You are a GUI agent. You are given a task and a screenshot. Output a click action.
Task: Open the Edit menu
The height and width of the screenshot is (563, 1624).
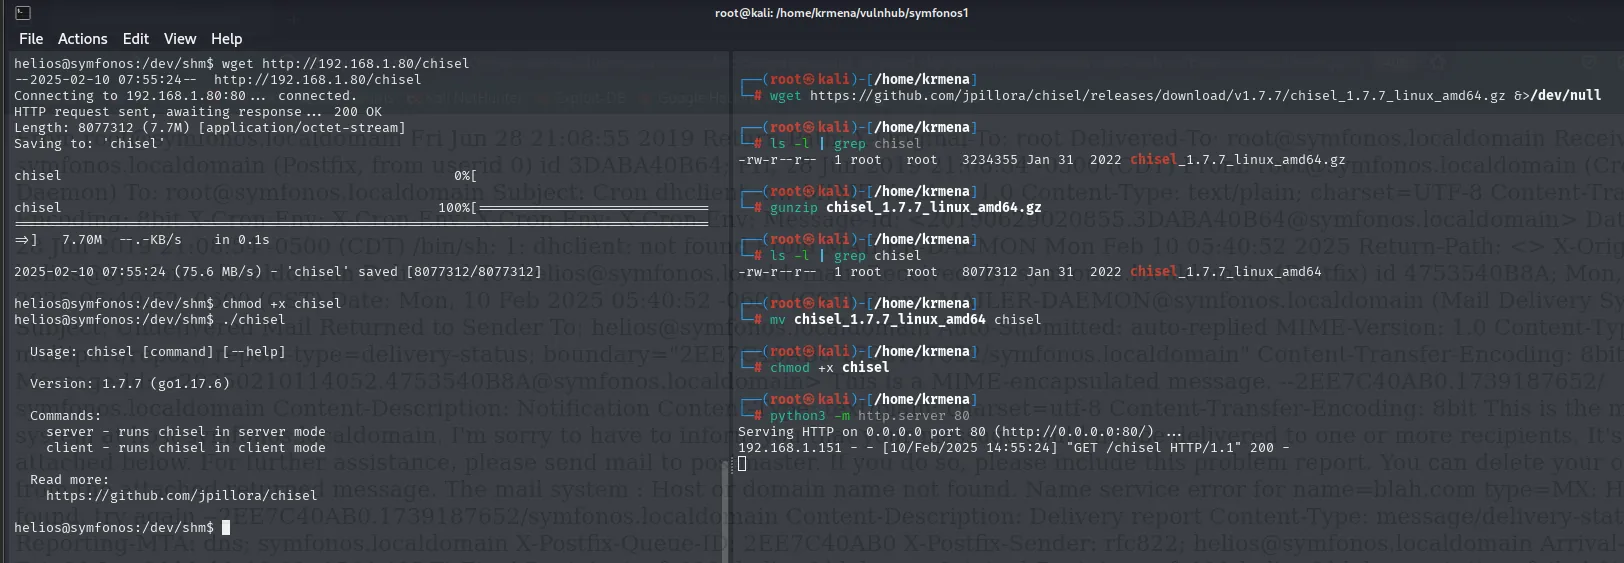tap(136, 39)
